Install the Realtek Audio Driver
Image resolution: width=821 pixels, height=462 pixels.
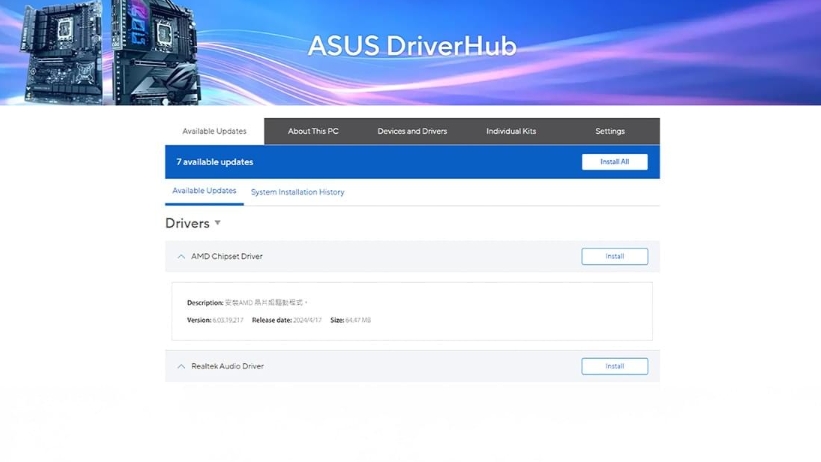click(x=614, y=367)
